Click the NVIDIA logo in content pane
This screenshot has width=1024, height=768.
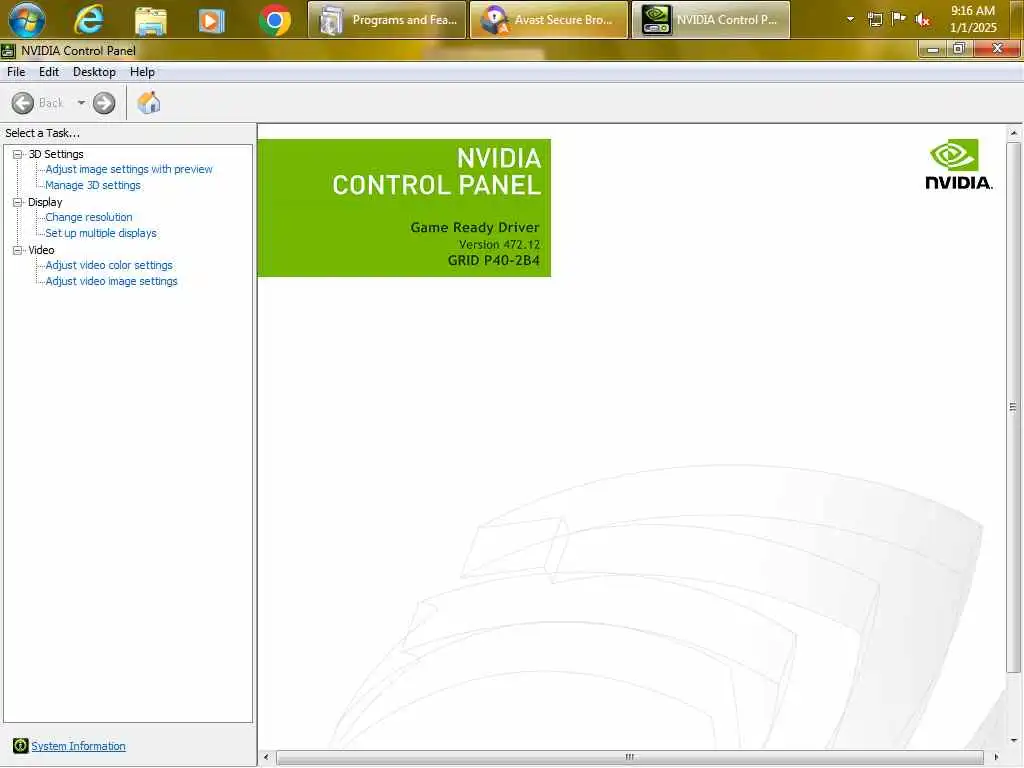coord(958,164)
